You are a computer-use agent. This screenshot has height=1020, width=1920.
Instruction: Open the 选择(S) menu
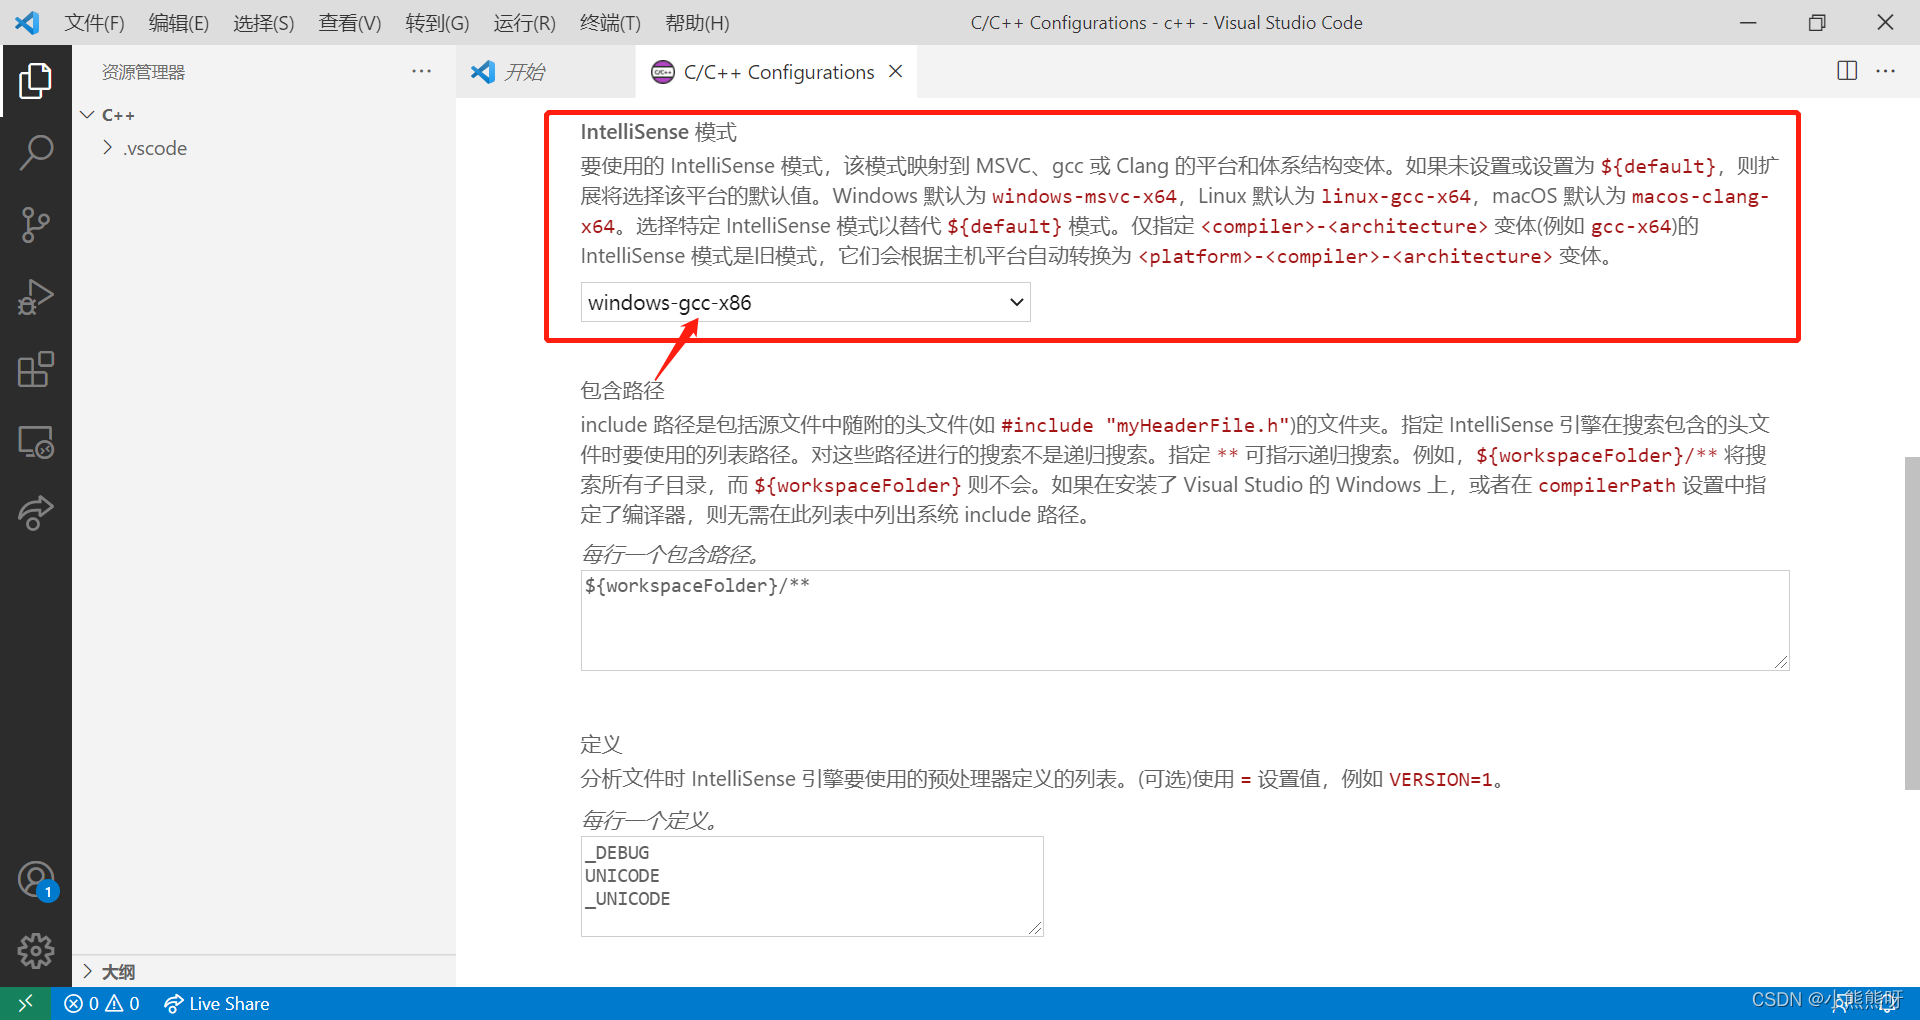[264, 22]
